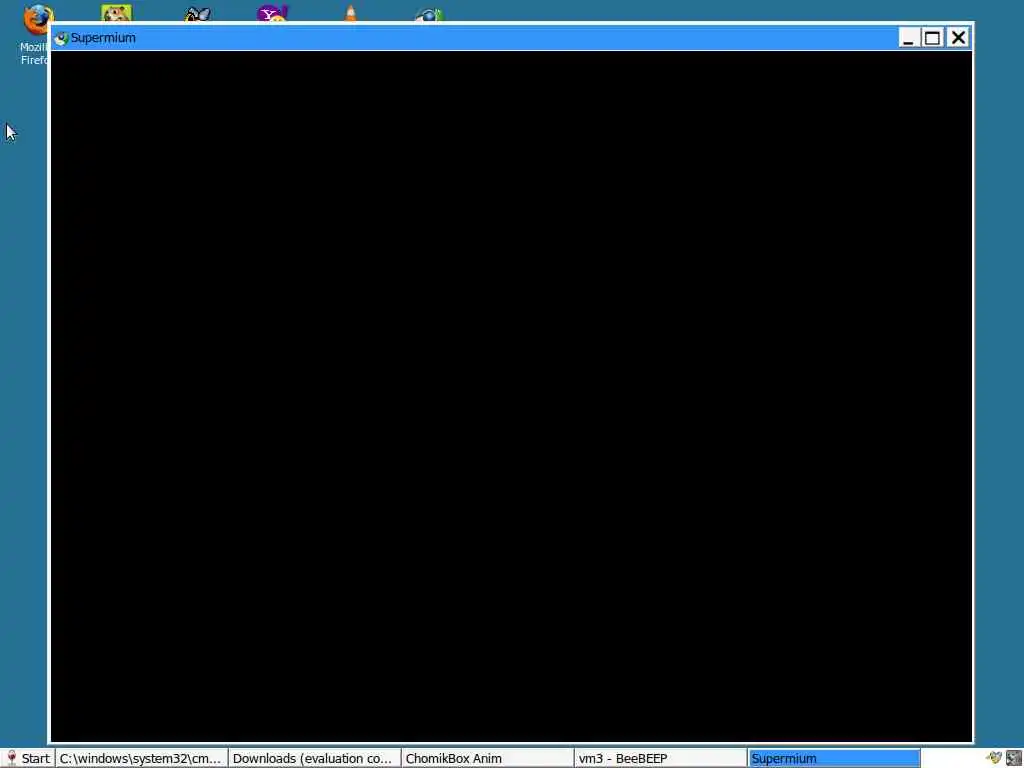The height and width of the screenshot is (768, 1024).
Task: Switch to the vm3 - BeeBEEP taskbar entry
Action: pyautogui.click(x=660, y=758)
